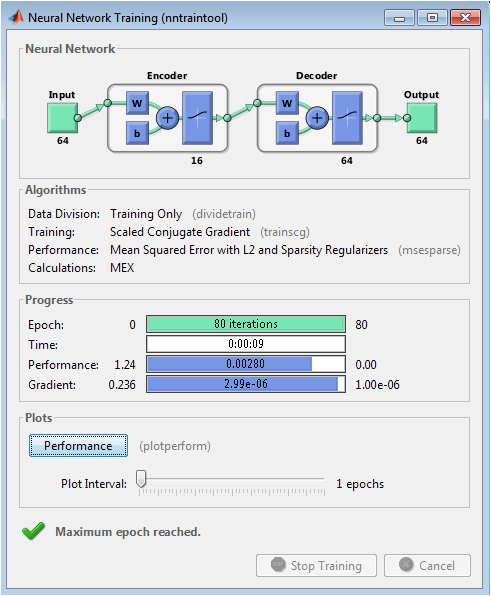491x596 pixels.
Task: Select the Encoder weight W block
Action: (137, 103)
